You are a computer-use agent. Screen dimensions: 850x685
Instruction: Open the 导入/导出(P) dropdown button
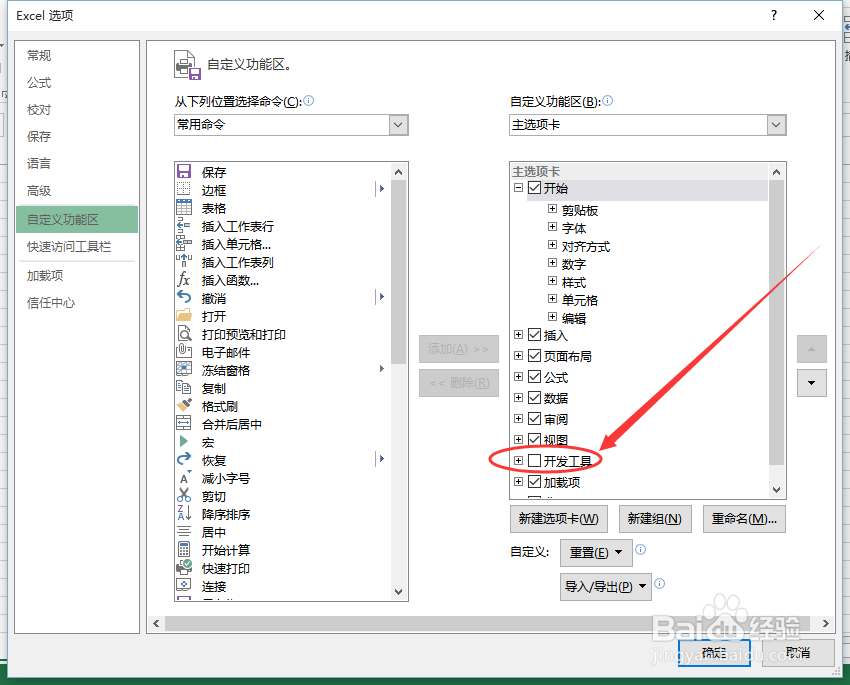pyautogui.click(x=606, y=587)
